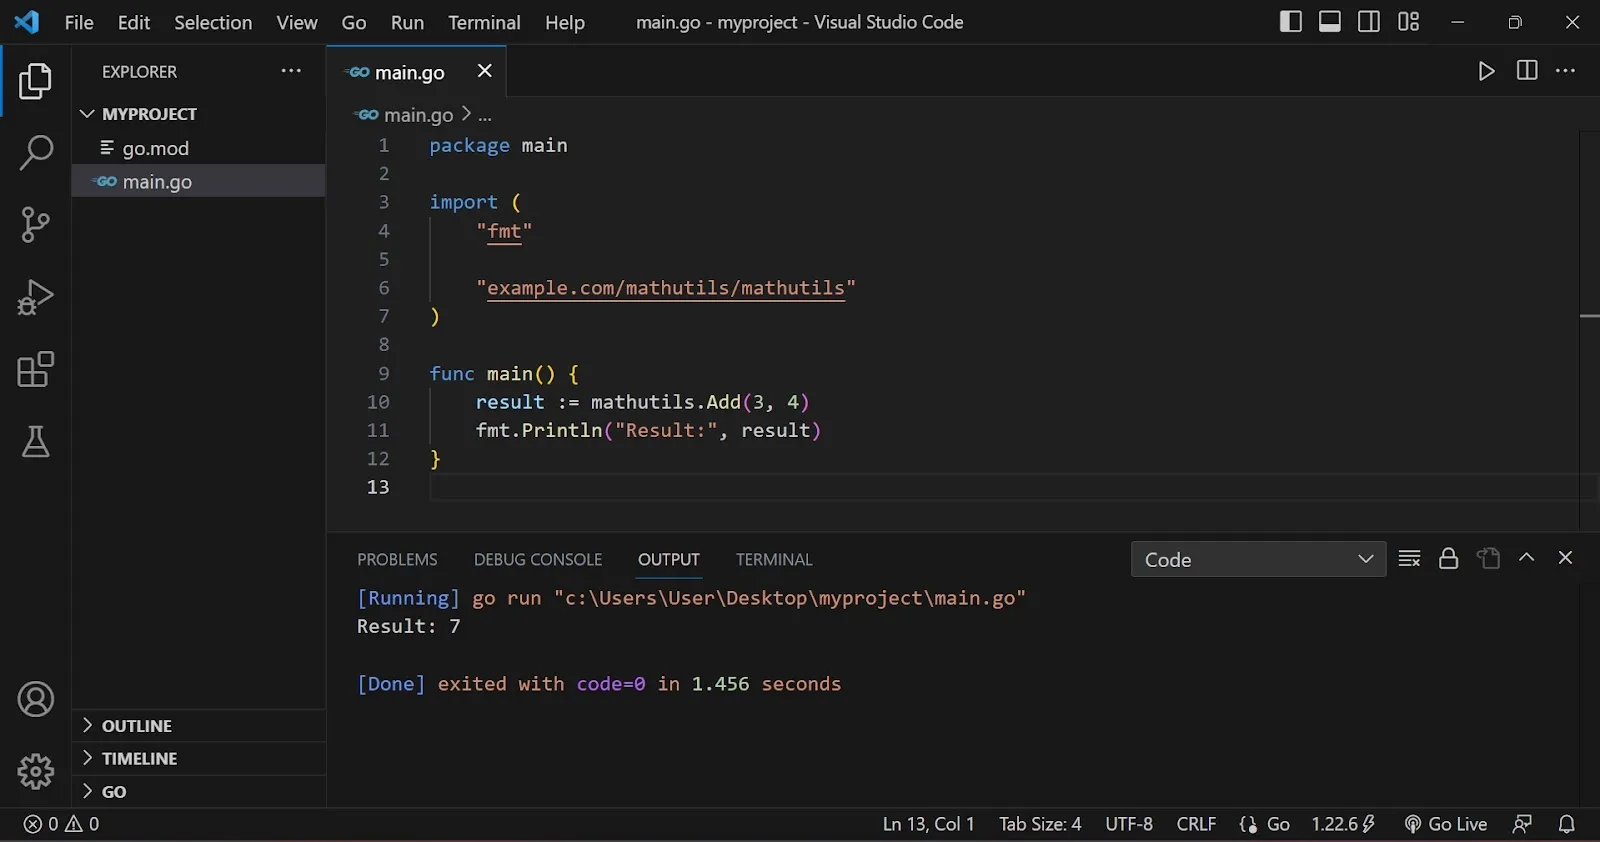Switch to the PROBLEMS panel tab
This screenshot has width=1600, height=842.
(397, 560)
